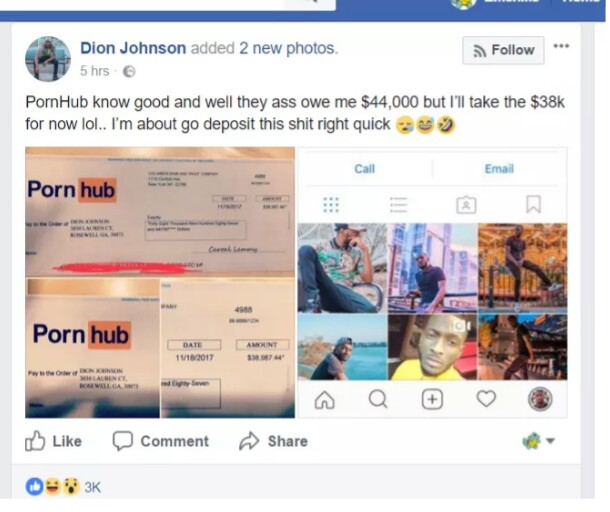Click the top-bar profile avatar
610x512 pixels.
[463, 3]
